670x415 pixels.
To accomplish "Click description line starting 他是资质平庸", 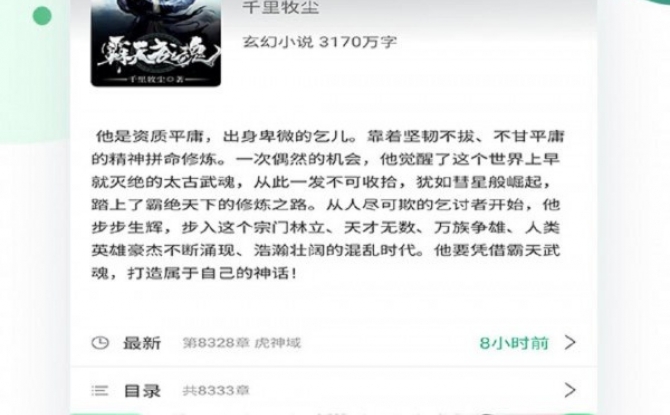I will click(329, 136).
